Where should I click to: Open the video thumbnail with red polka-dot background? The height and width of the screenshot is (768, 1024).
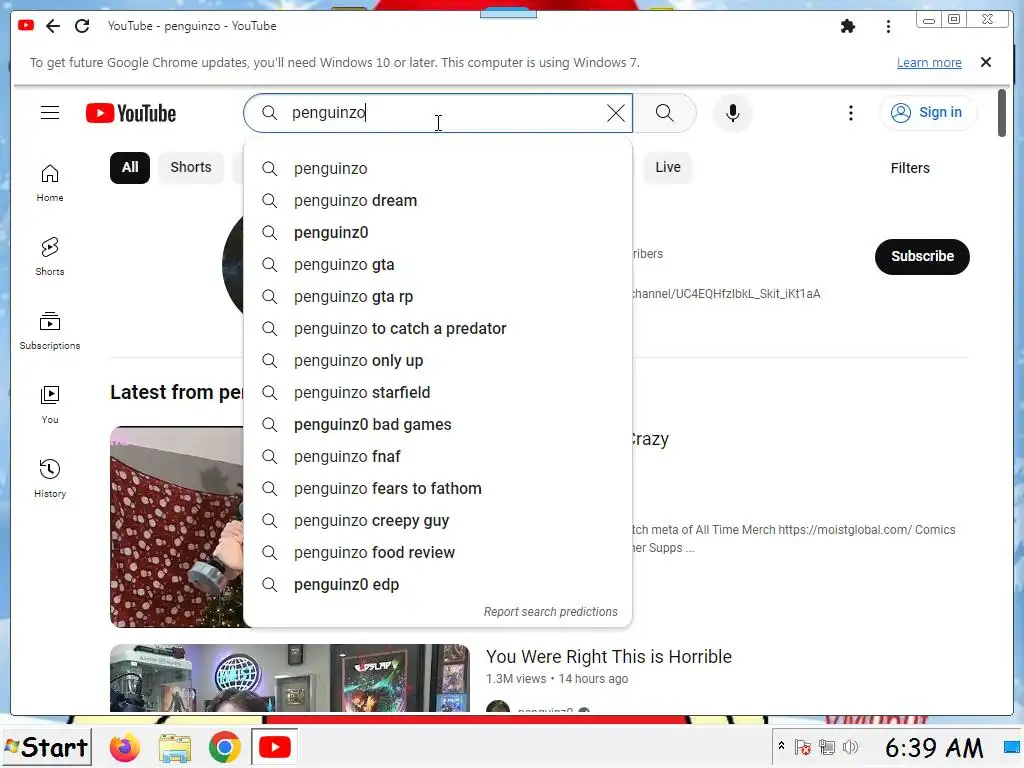[177, 527]
